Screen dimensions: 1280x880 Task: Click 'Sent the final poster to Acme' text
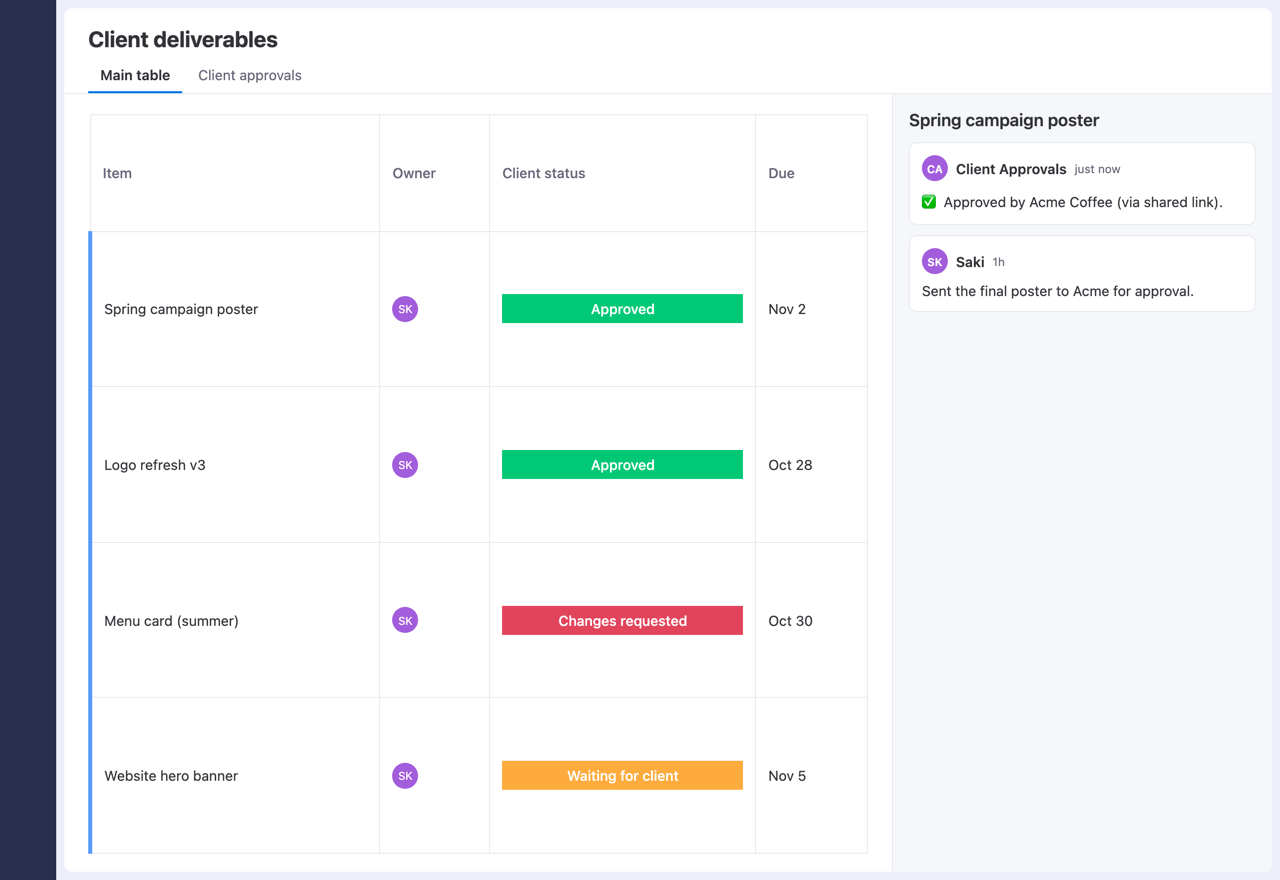[x=1058, y=292]
